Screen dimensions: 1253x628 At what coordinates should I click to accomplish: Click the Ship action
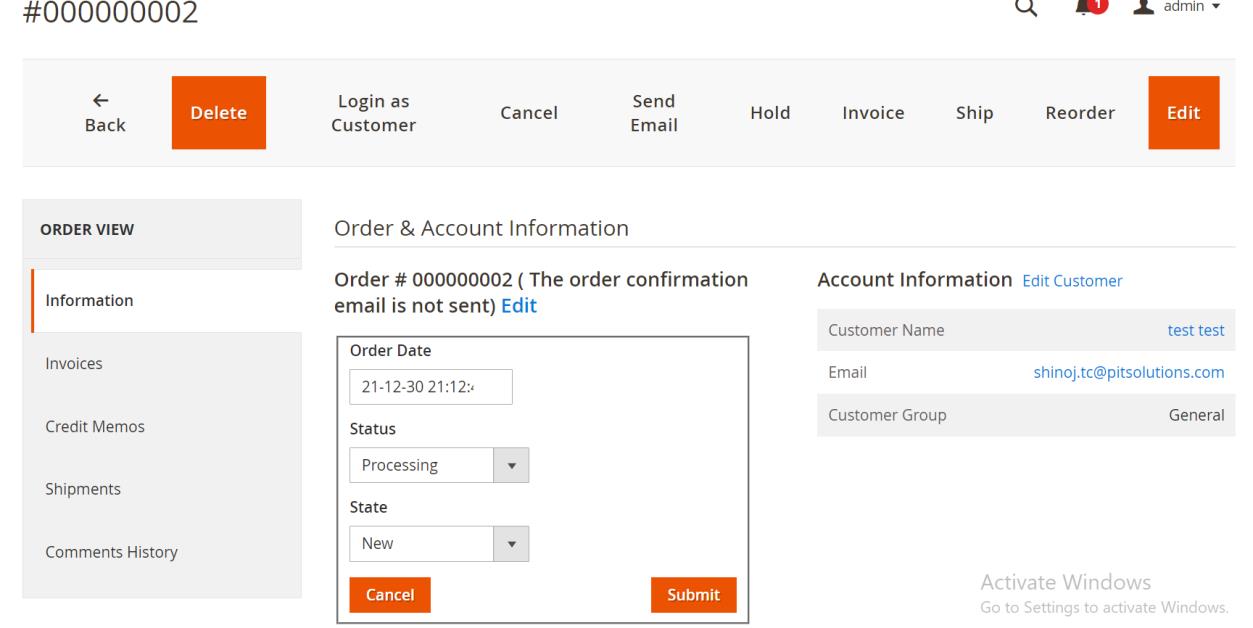coord(974,113)
